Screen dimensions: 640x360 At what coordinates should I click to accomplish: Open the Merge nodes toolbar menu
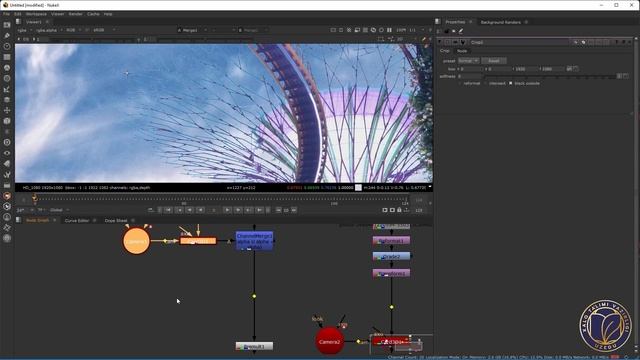(x=7, y=100)
